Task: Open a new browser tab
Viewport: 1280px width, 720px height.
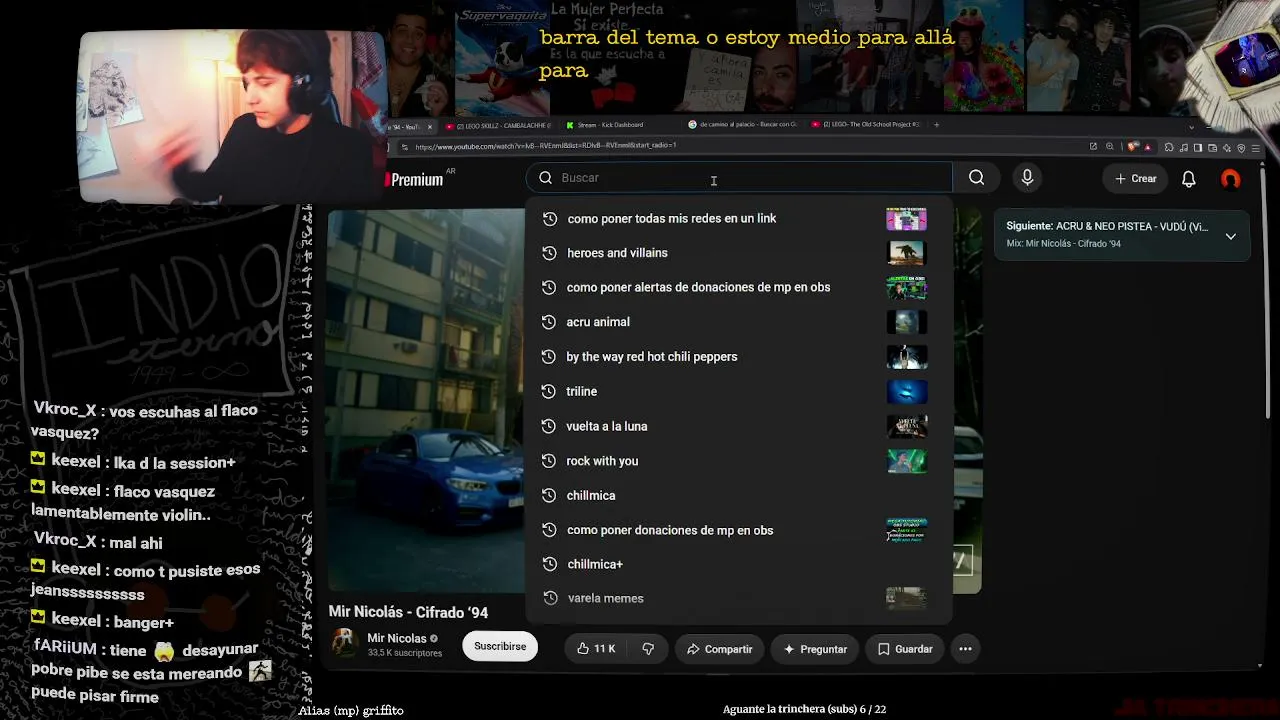Action: [x=936, y=125]
